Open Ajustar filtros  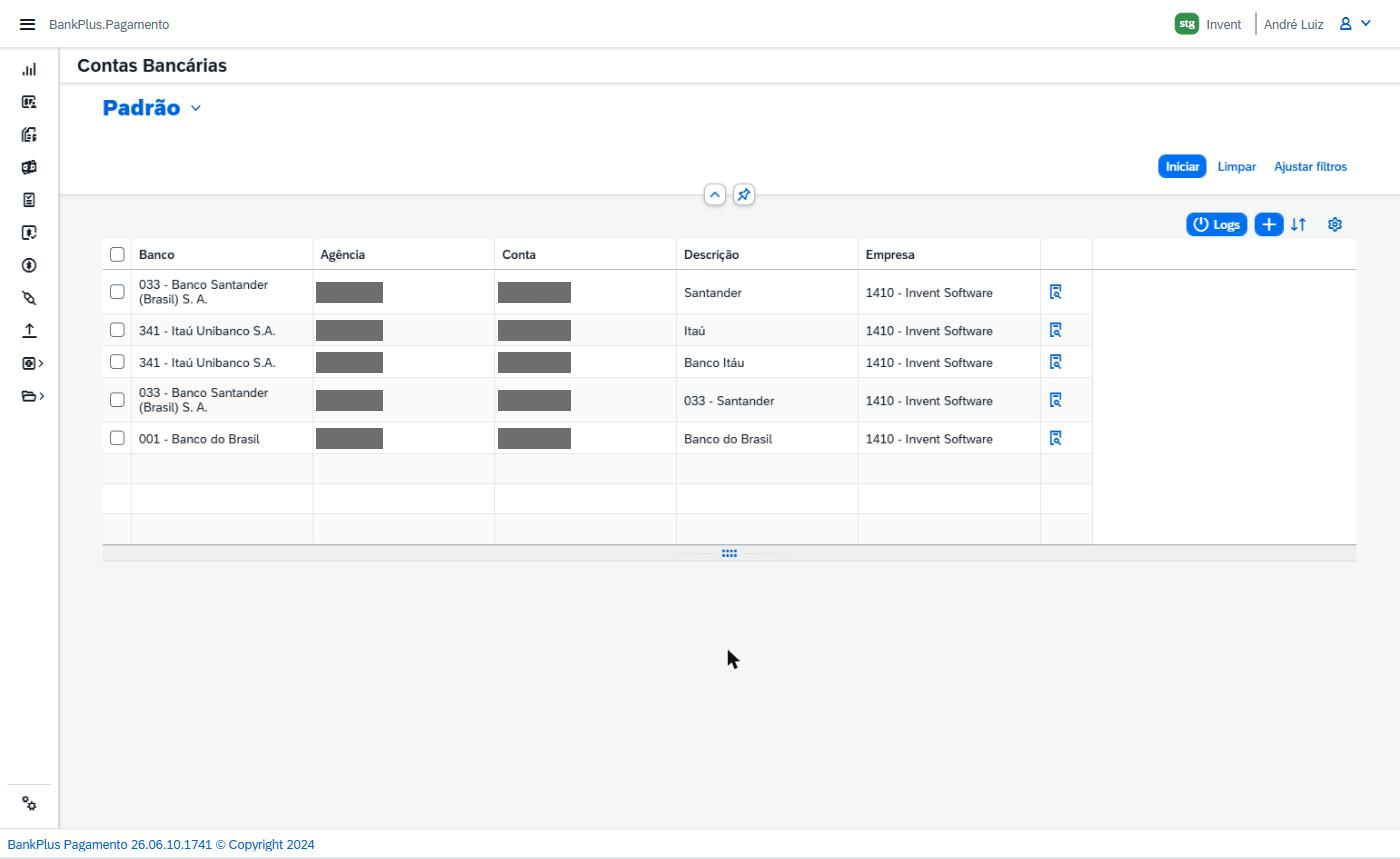point(1310,167)
